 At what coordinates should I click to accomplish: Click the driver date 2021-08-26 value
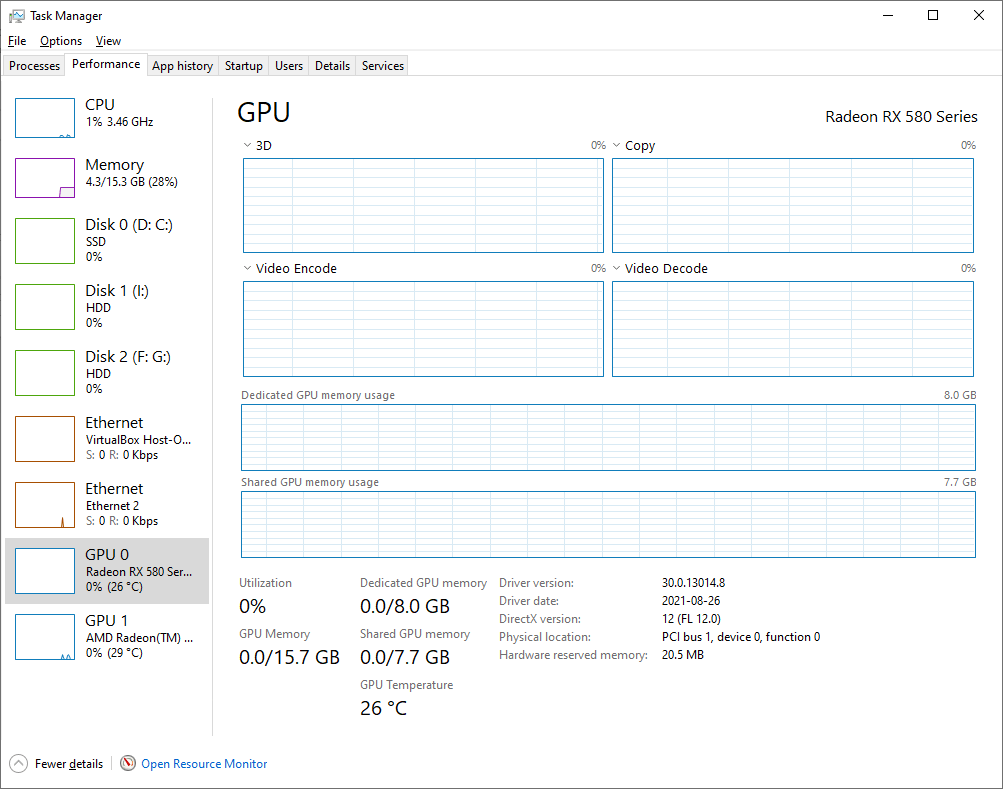(691, 601)
